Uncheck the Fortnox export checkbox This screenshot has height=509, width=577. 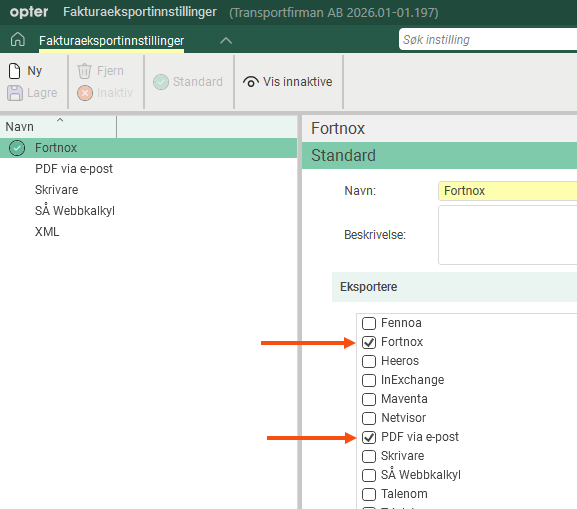coord(369,342)
